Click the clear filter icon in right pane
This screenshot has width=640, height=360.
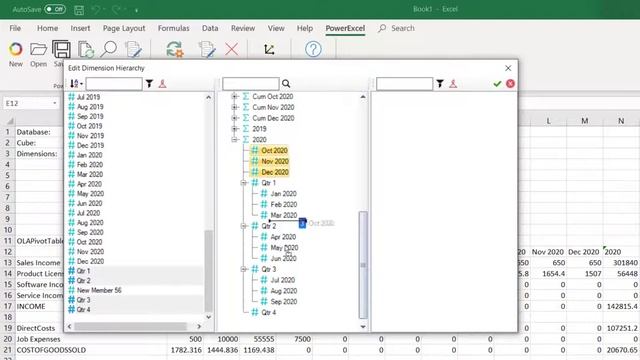(453, 84)
